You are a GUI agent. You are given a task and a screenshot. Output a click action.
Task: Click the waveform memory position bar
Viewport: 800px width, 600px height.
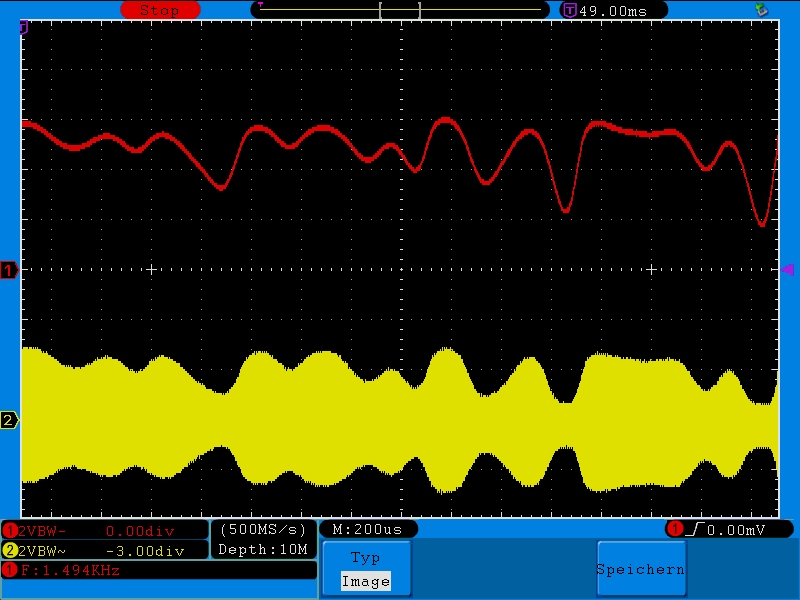click(x=400, y=10)
